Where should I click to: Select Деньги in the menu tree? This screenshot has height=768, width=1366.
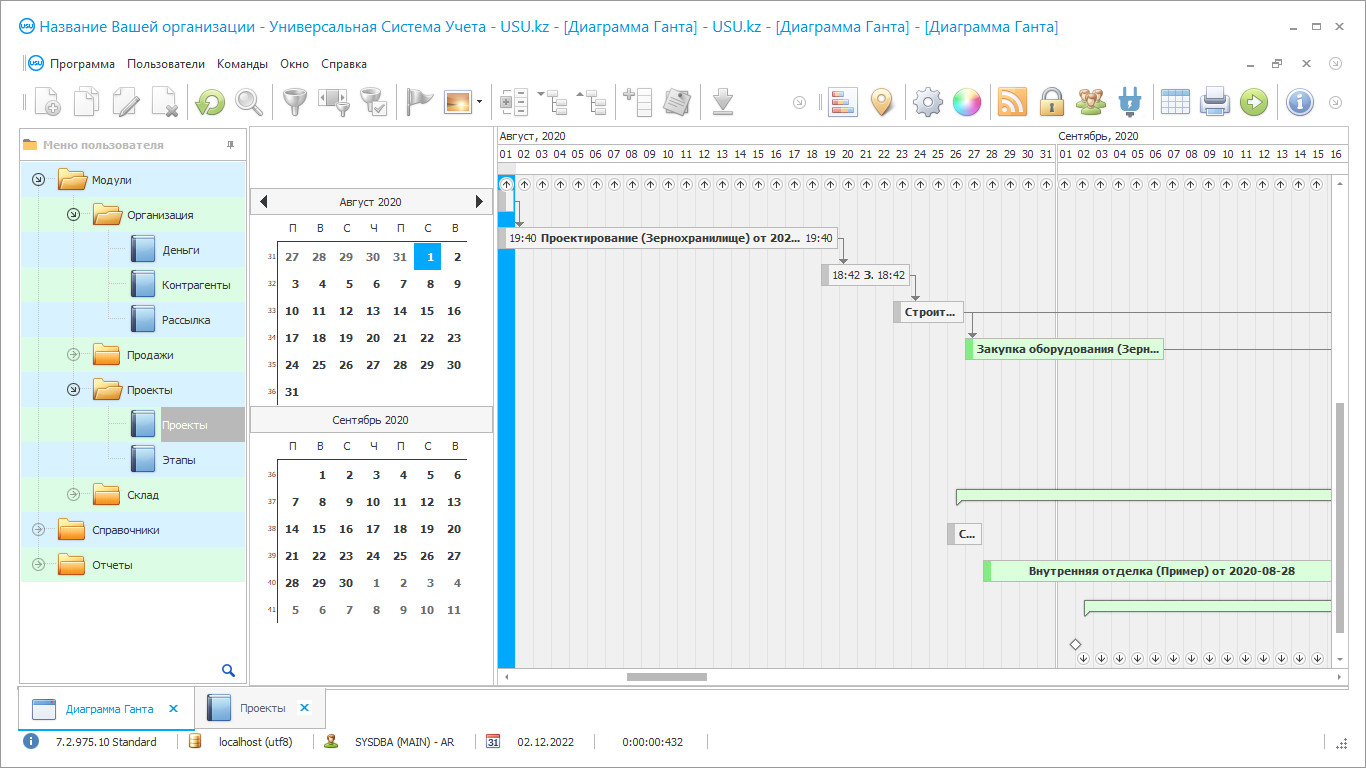coord(181,250)
